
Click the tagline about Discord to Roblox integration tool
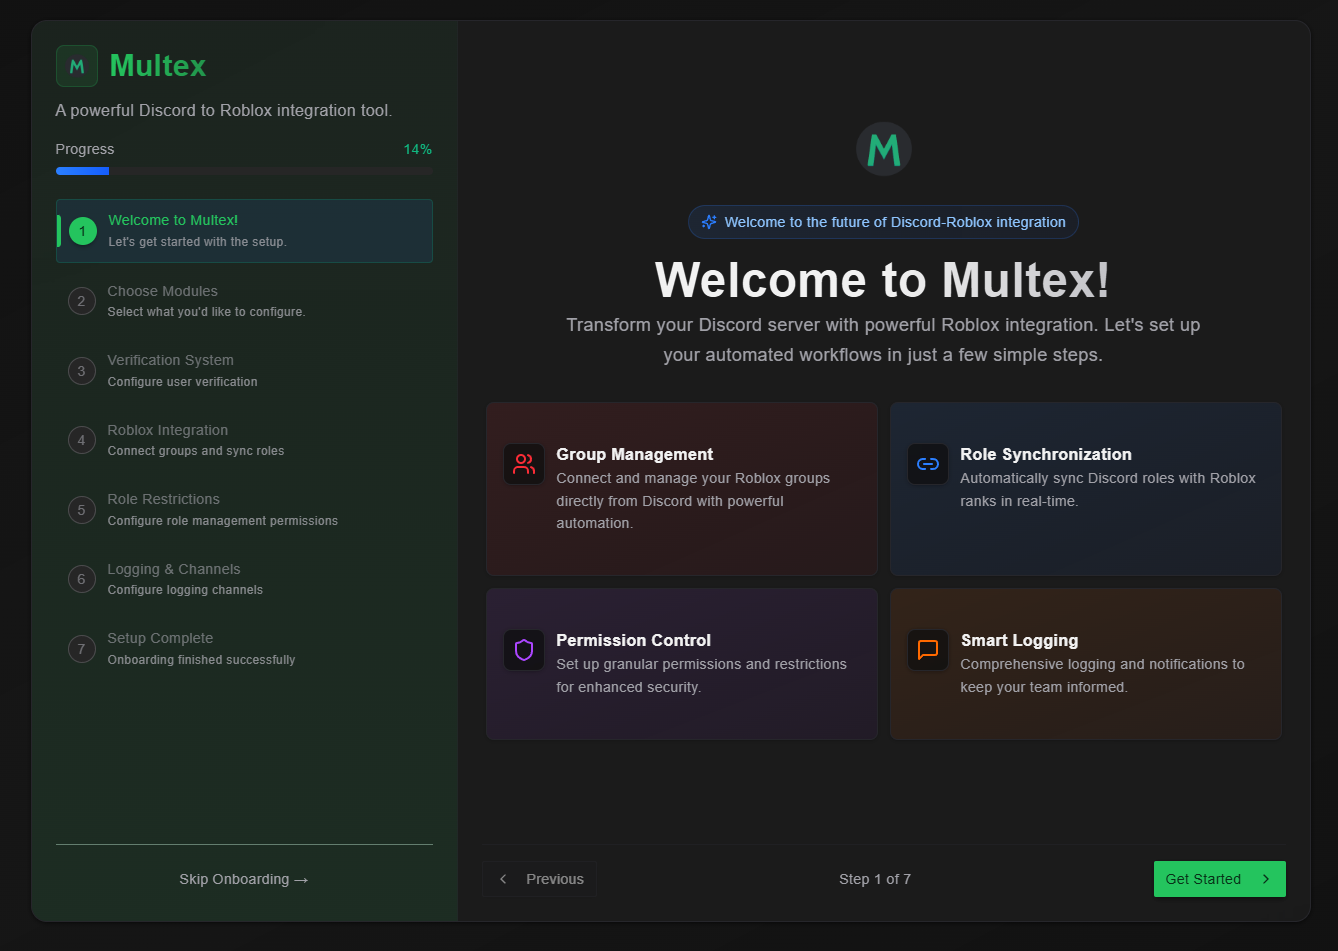click(x=224, y=110)
